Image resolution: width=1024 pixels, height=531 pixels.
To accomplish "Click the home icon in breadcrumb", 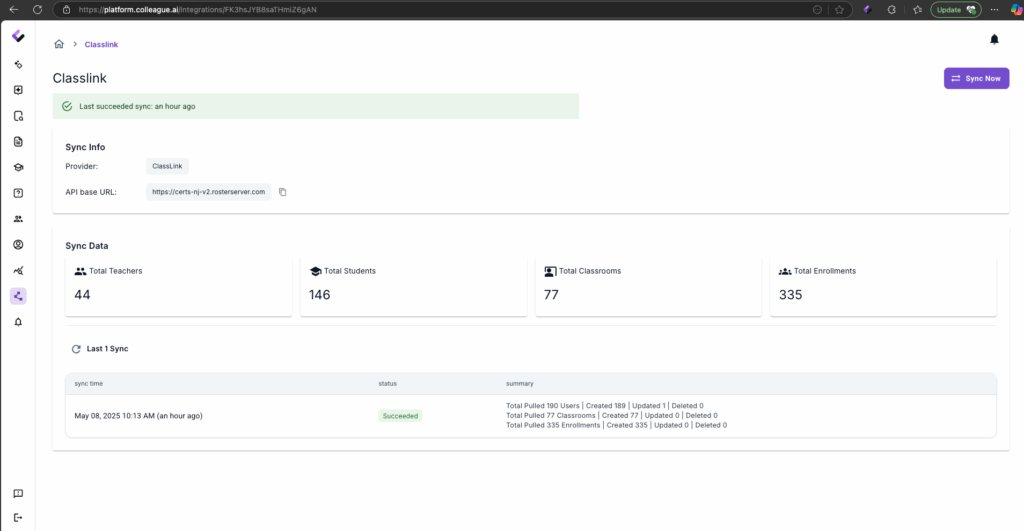I will click(x=59, y=44).
